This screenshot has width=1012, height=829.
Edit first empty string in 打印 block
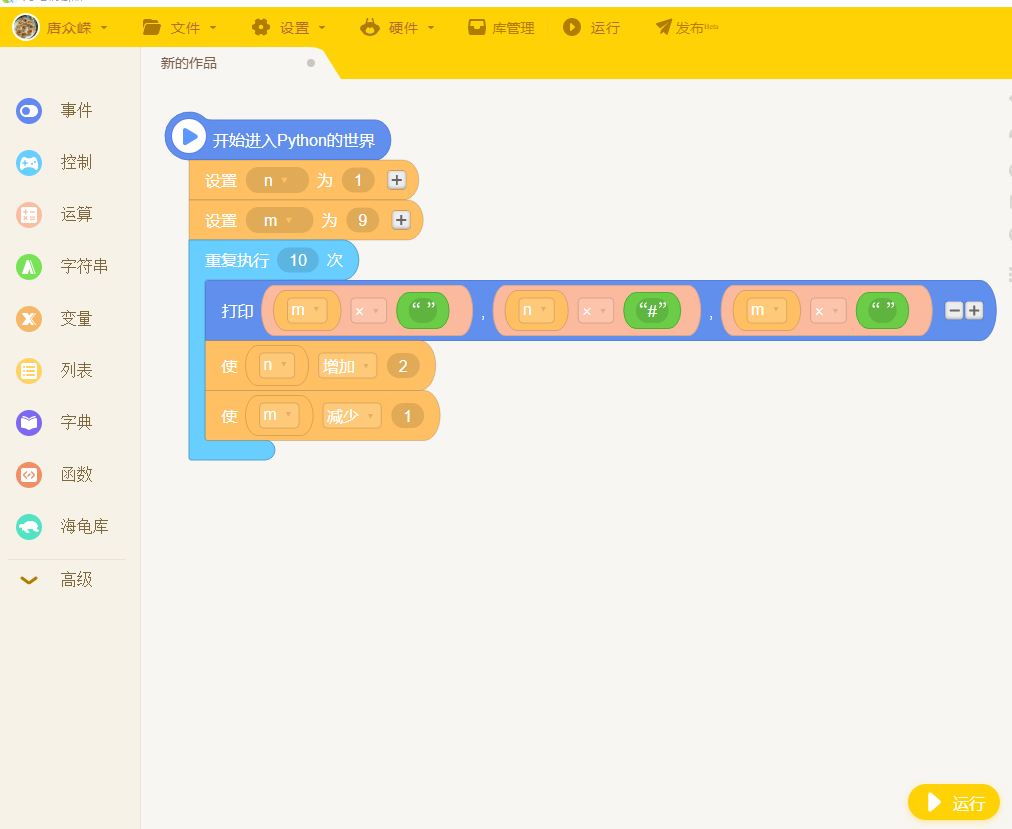click(x=423, y=311)
